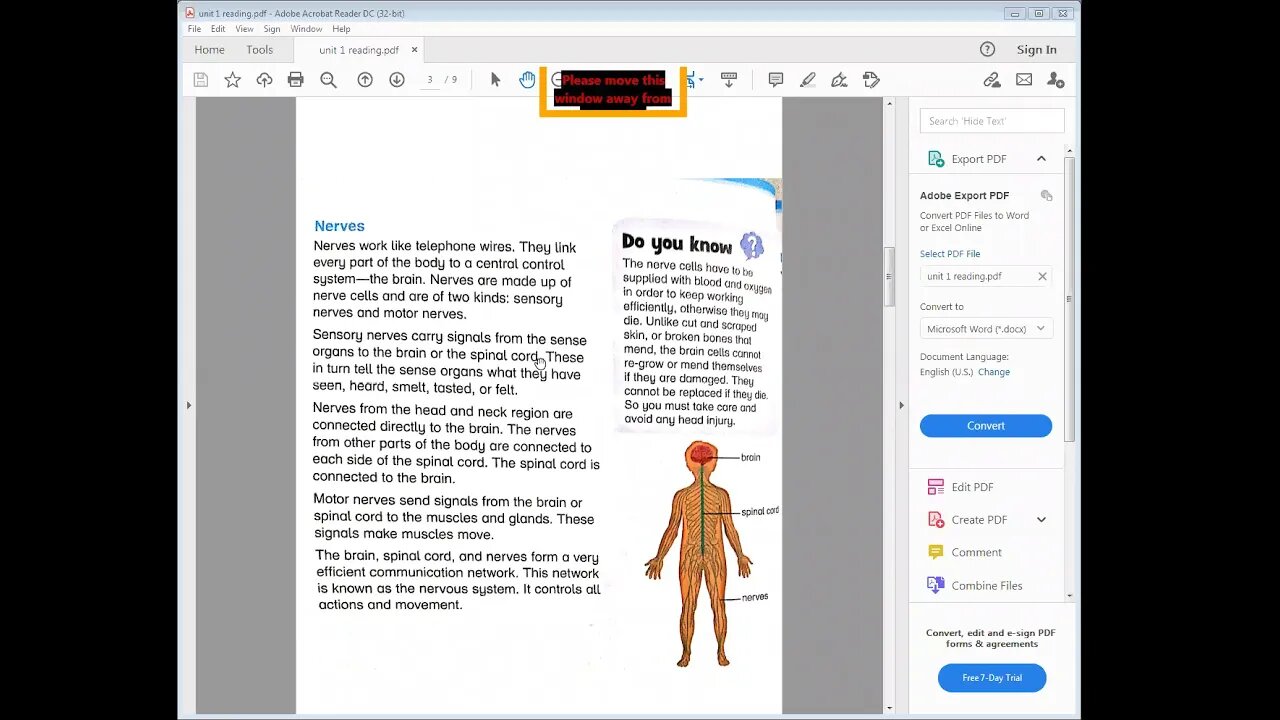
Task: Open the Sign menu
Action: pos(272,29)
